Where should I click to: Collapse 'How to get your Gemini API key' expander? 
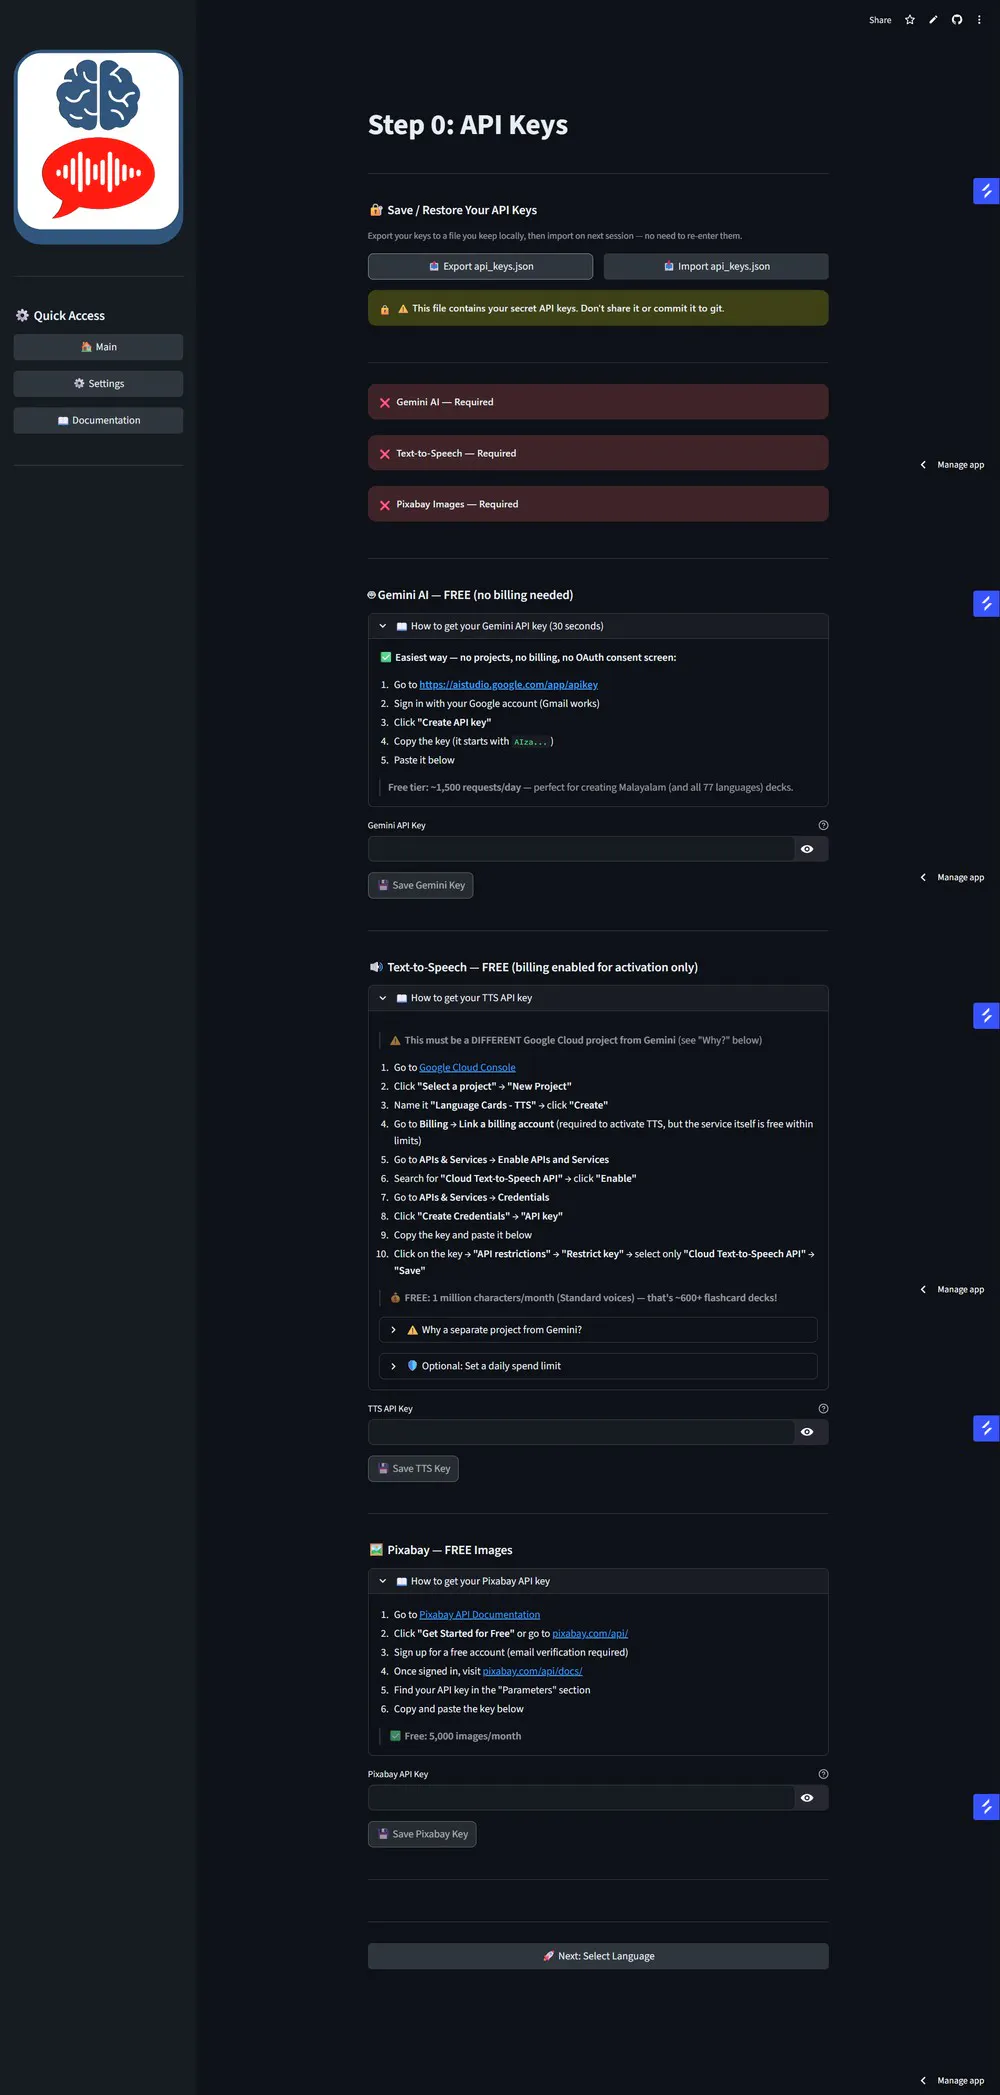coord(598,626)
